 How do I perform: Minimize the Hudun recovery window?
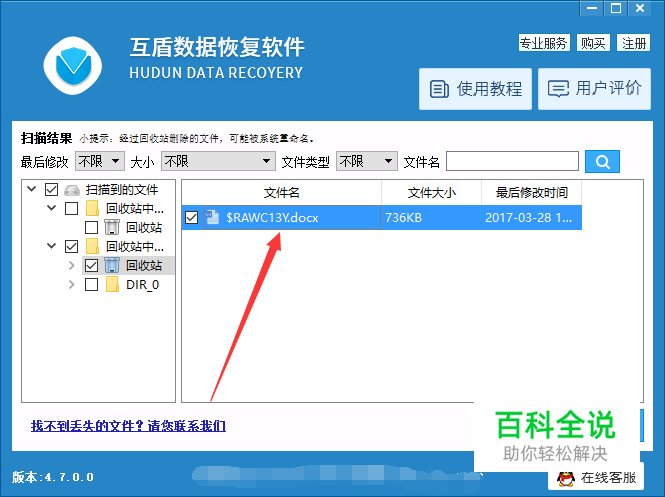click(x=592, y=8)
